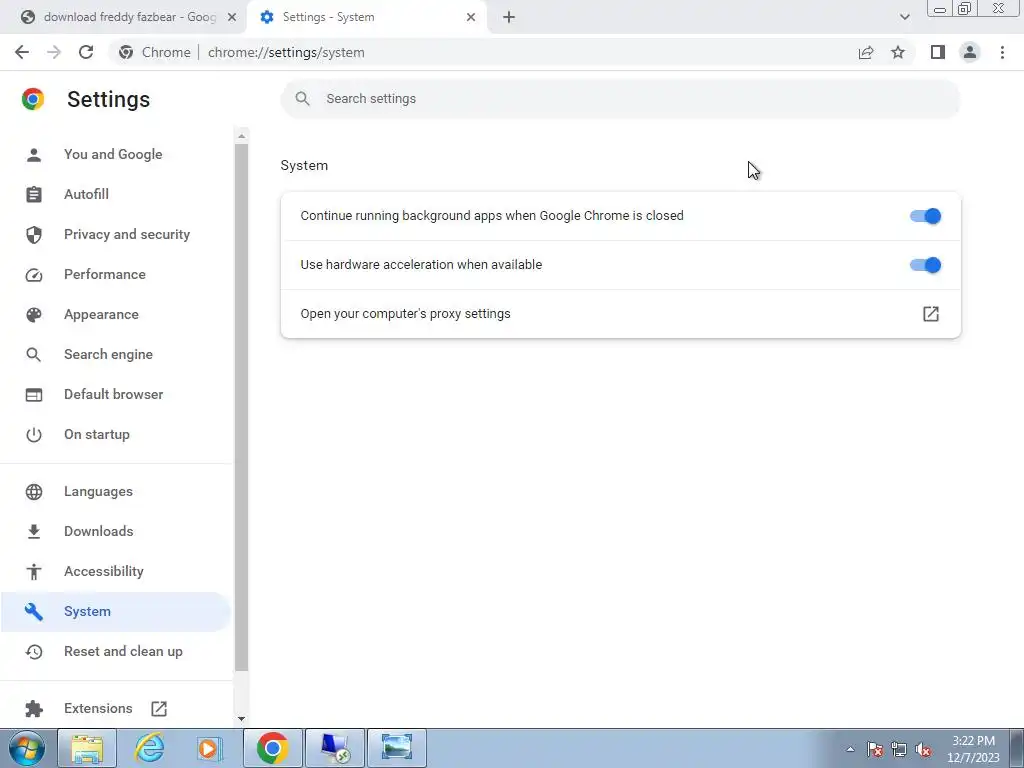Click Open your computer's proxy settings row
Screen dimensions: 1024x768
tap(620, 314)
